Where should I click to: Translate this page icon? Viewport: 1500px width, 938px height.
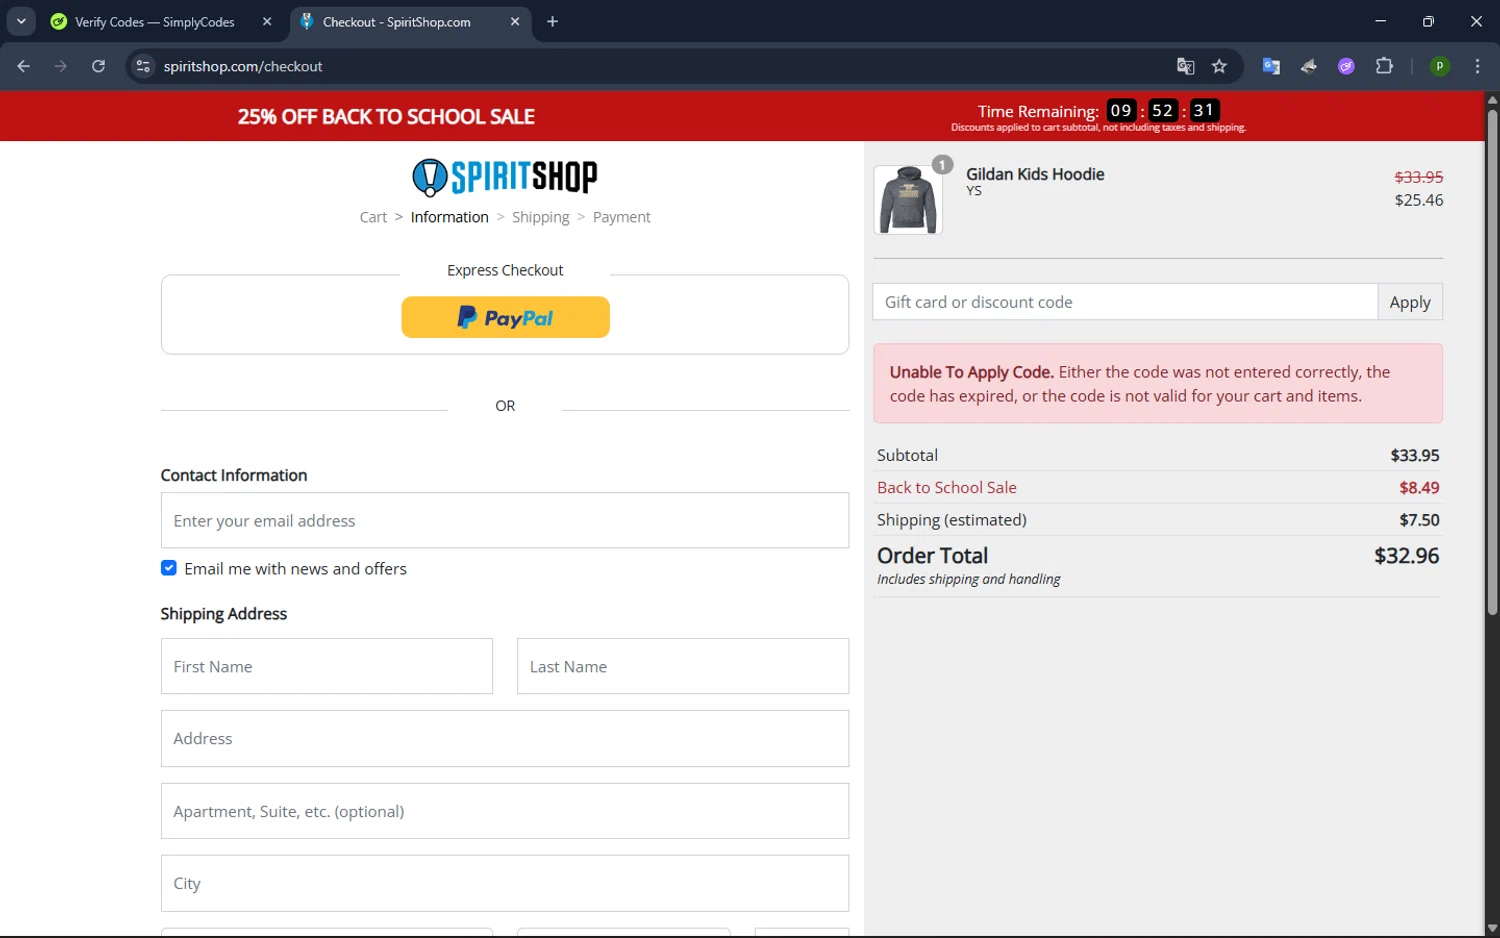point(1186,66)
